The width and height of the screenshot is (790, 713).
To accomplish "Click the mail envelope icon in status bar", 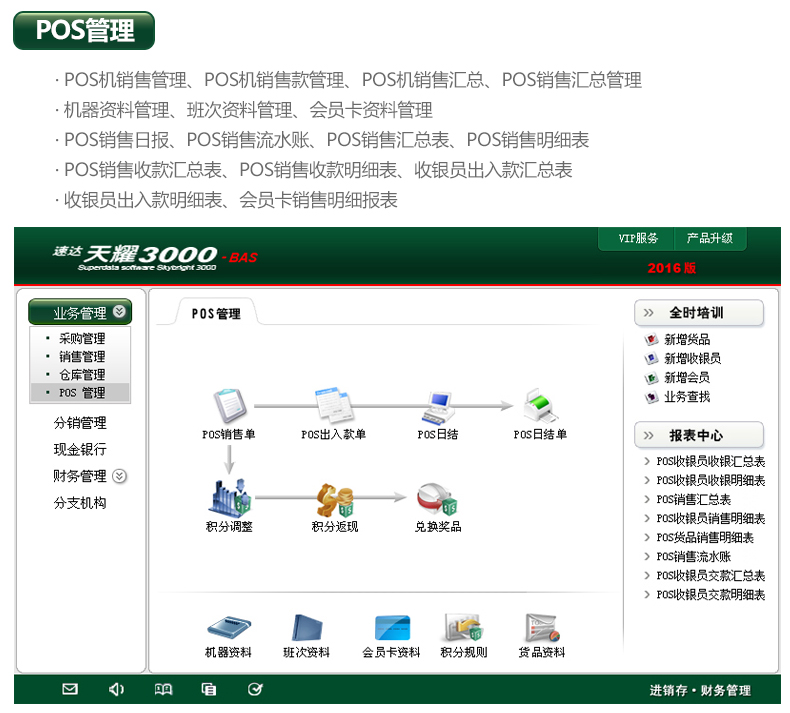I will point(70,689).
